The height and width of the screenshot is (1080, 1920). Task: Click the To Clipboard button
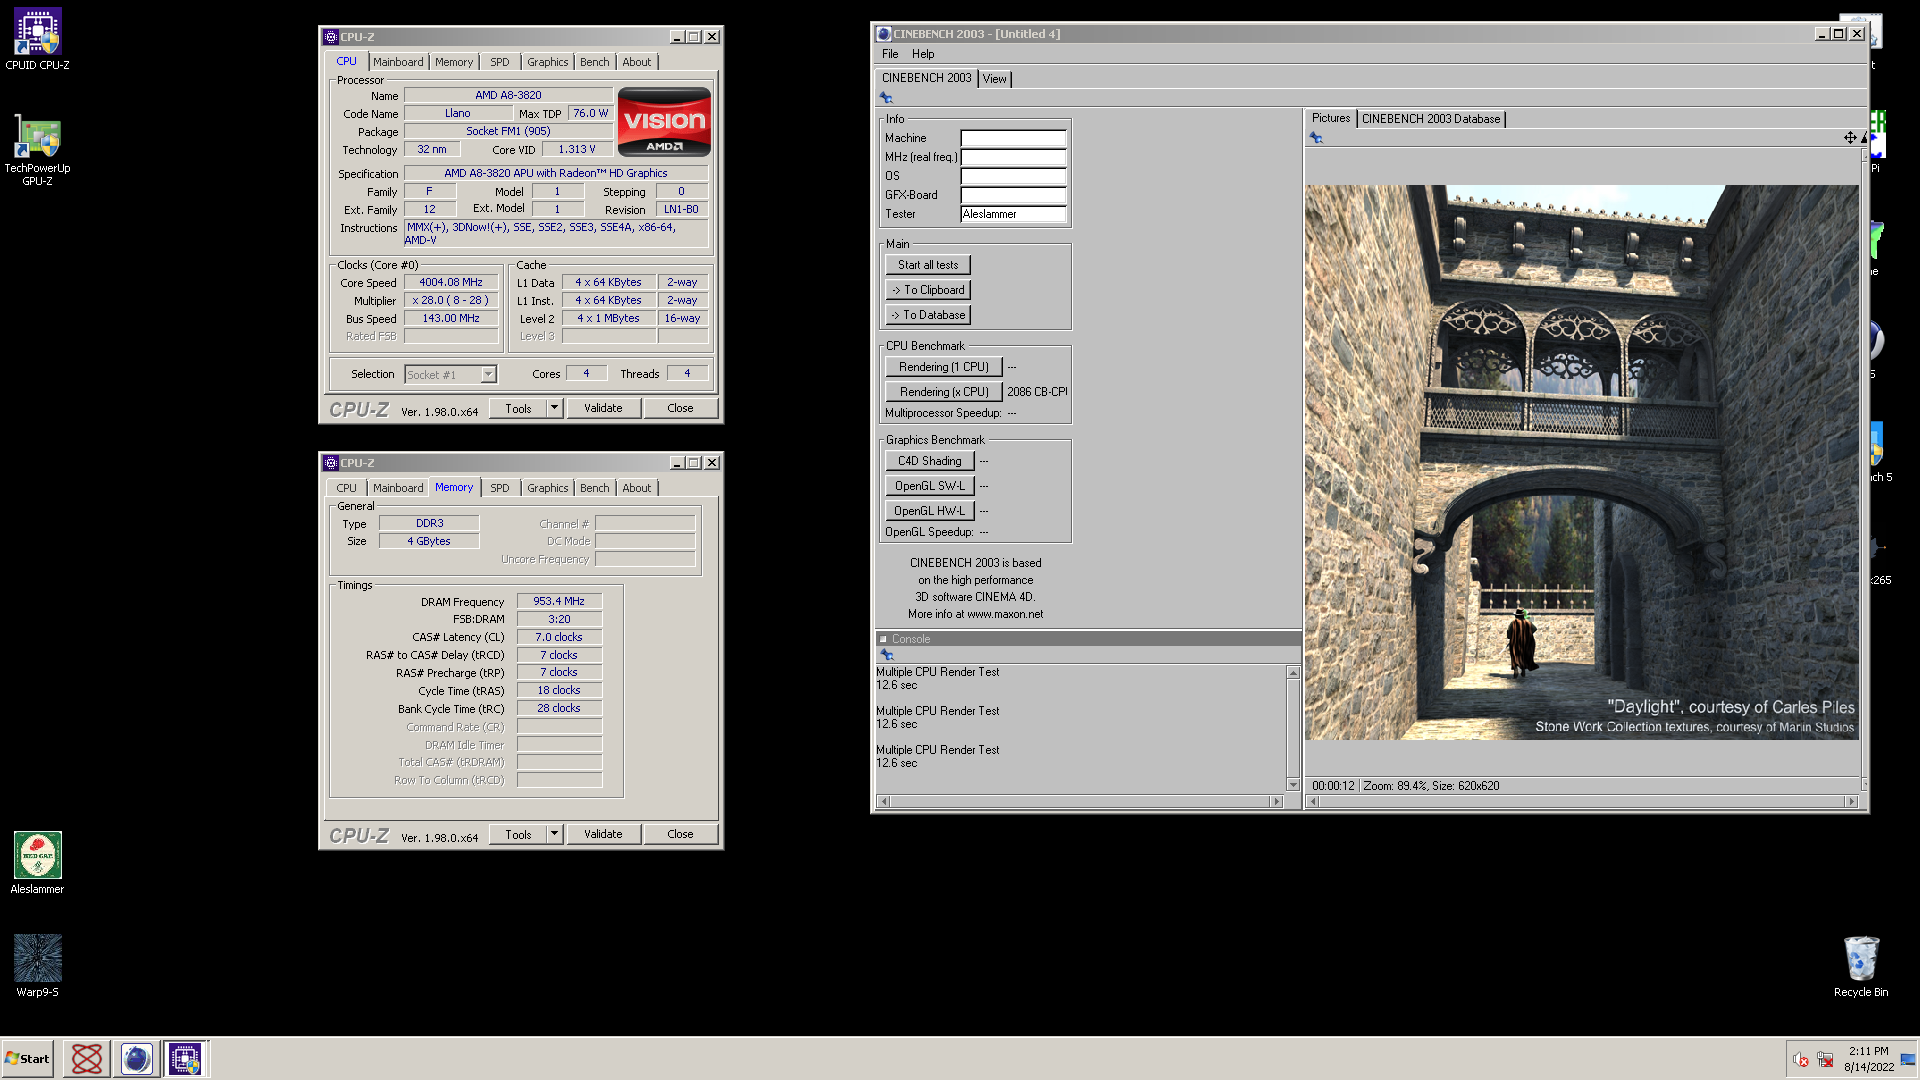click(x=928, y=290)
